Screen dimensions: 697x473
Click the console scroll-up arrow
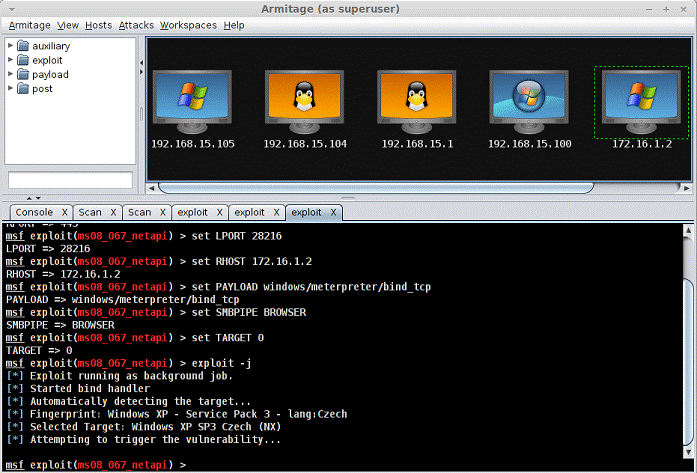688,230
